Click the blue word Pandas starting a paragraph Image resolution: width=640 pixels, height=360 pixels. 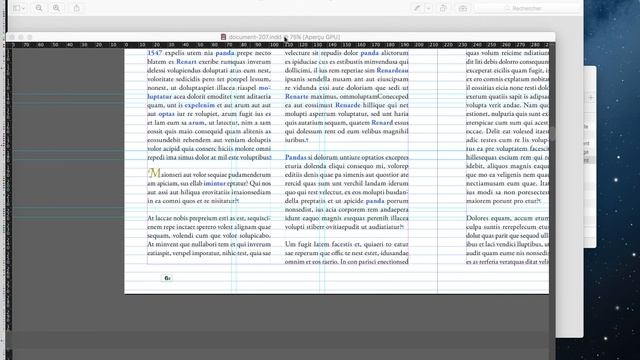296,157
